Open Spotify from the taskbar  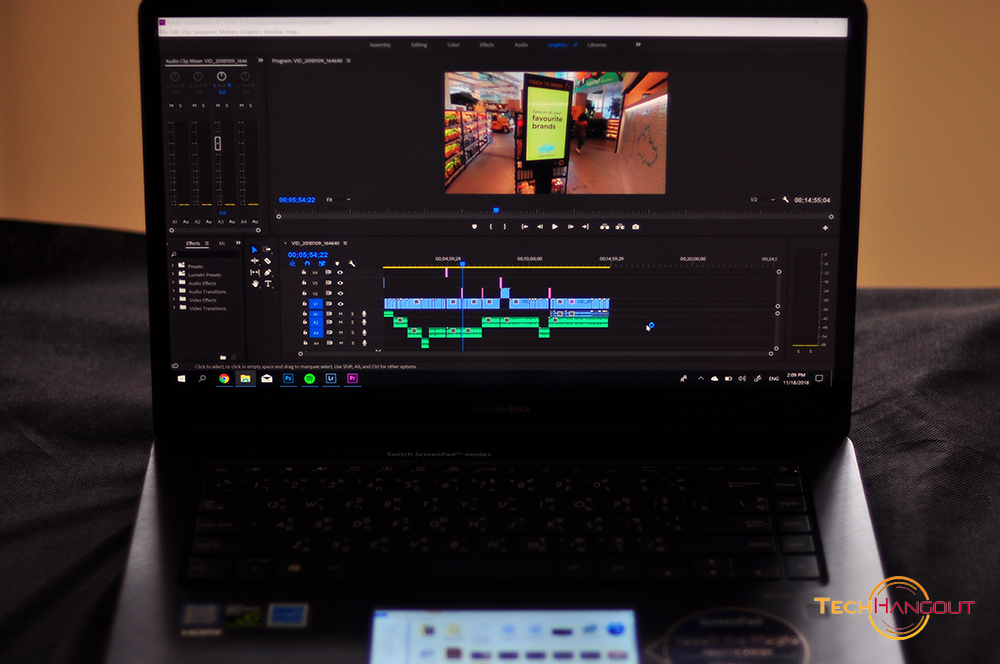click(309, 378)
